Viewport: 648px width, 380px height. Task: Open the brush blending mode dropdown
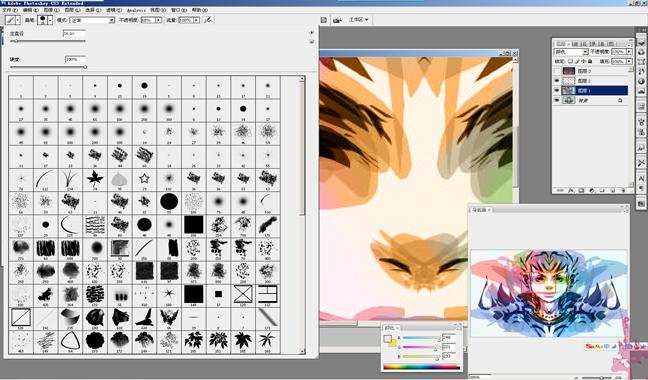(x=92, y=20)
